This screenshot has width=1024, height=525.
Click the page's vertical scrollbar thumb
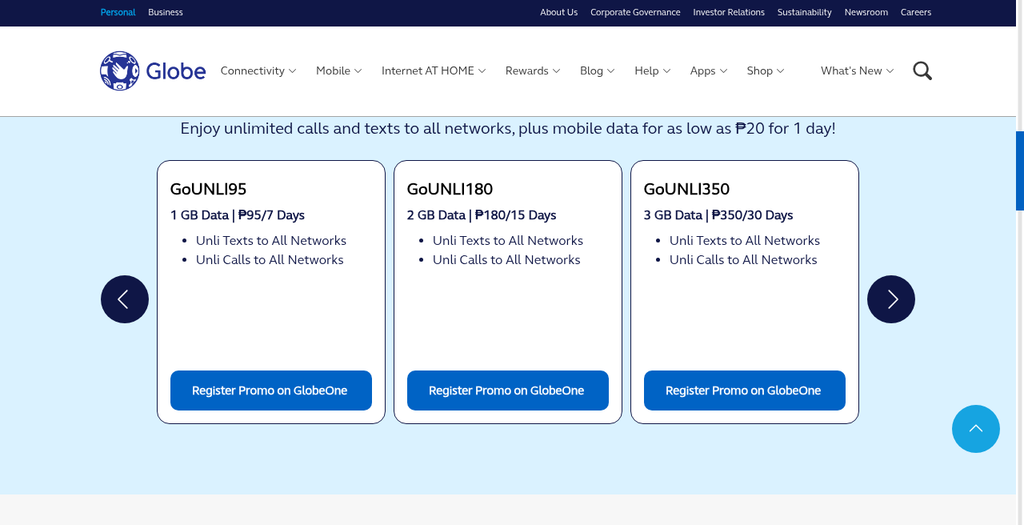pos(1019,170)
